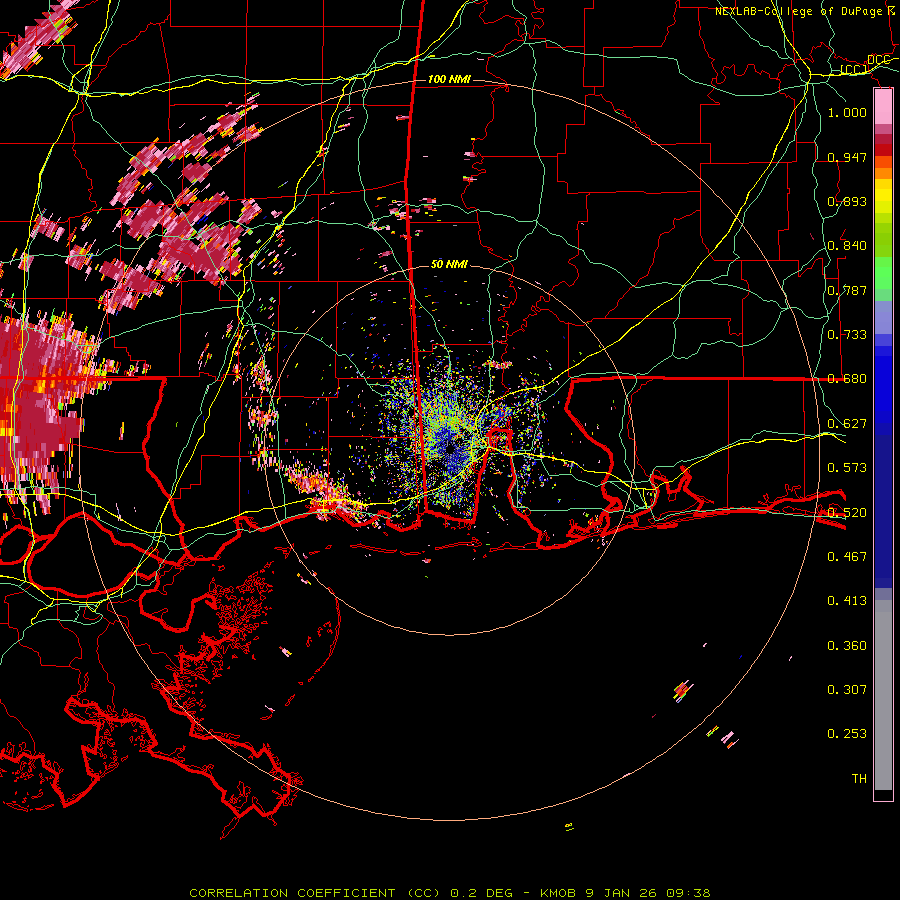Select the 0.253 legend value
The image size is (900, 900).
pyautogui.click(x=847, y=734)
